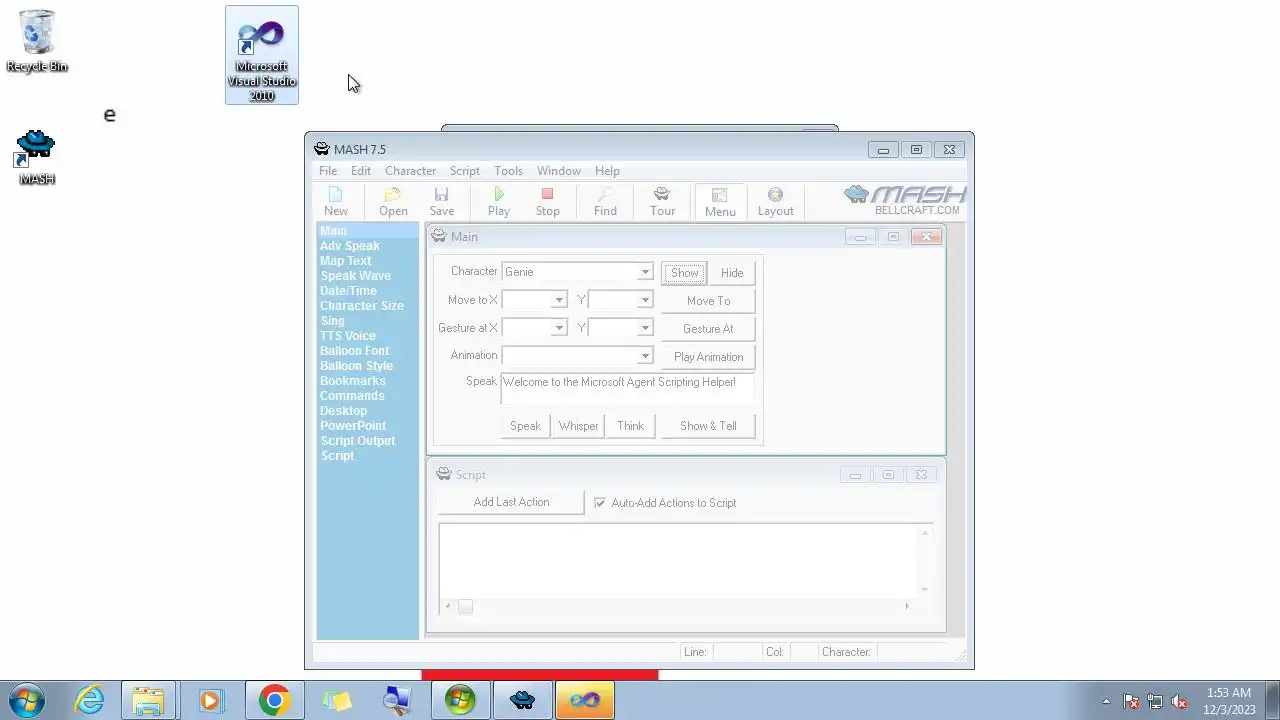
Task: Expand the Move to Y dropdown
Action: (x=645, y=300)
